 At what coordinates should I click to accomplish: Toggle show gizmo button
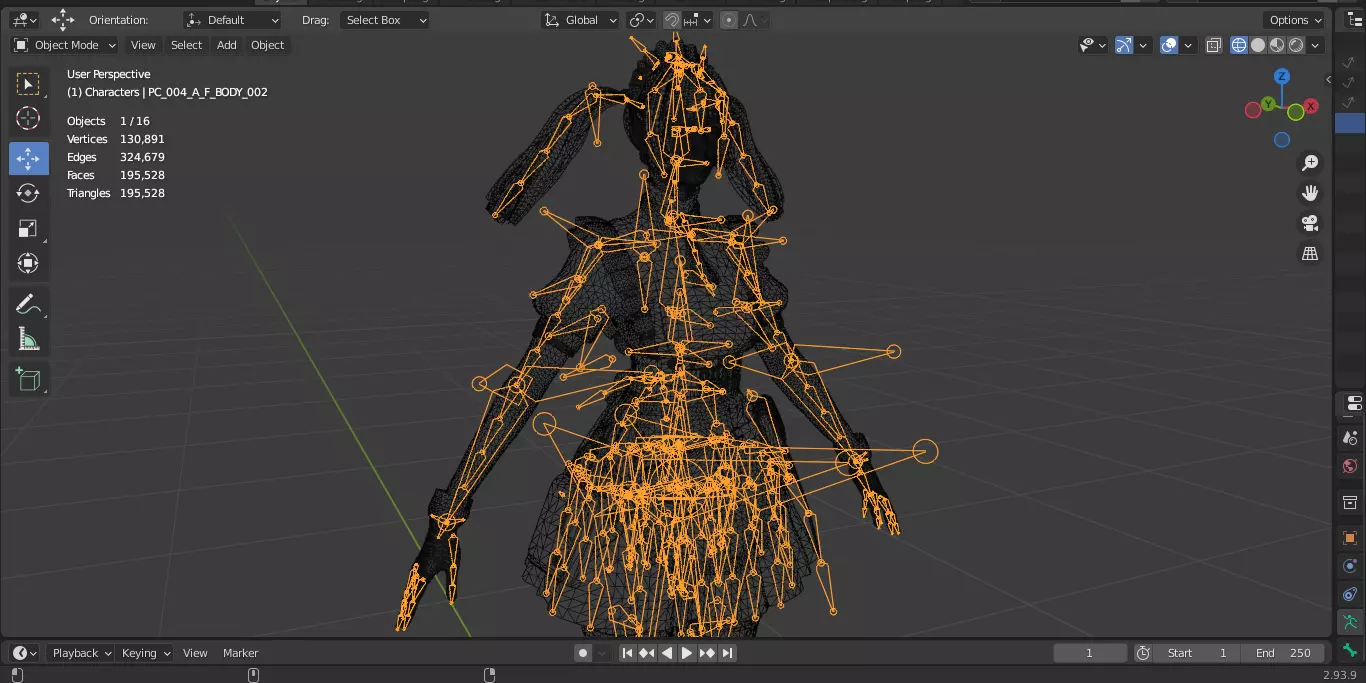tap(1124, 45)
